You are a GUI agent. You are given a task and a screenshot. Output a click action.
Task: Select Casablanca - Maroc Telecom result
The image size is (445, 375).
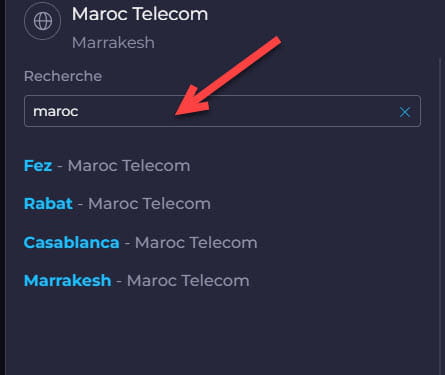(x=141, y=242)
